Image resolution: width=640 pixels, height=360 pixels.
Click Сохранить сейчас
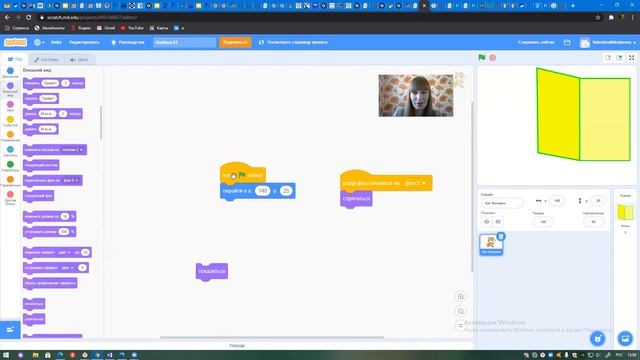(x=536, y=42)
